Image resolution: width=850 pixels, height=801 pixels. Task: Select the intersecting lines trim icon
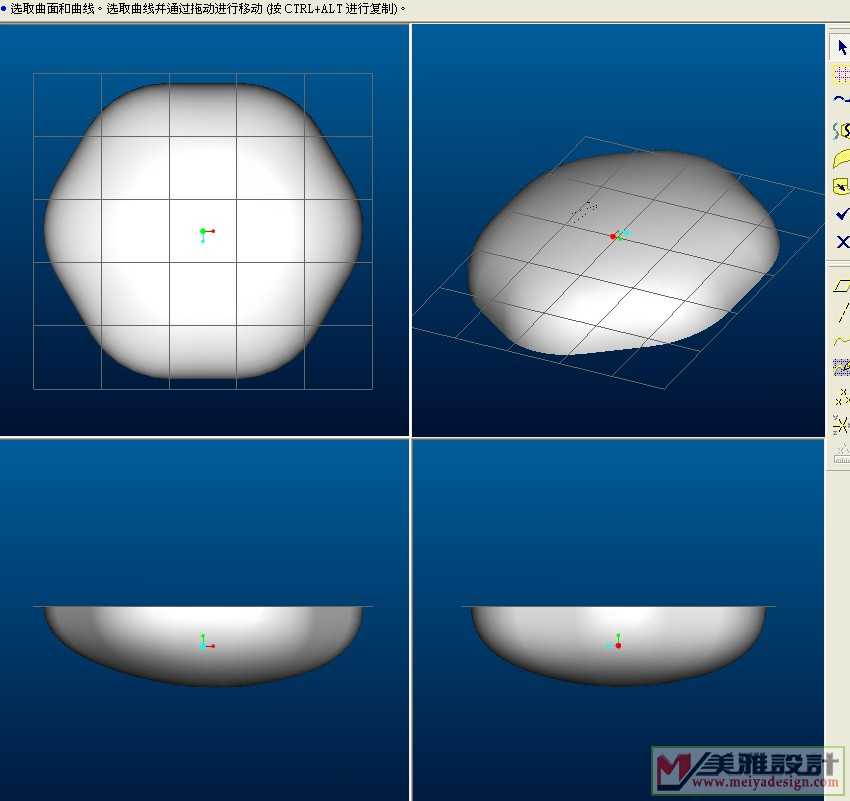pyautogui.click(x=841, y=425)
